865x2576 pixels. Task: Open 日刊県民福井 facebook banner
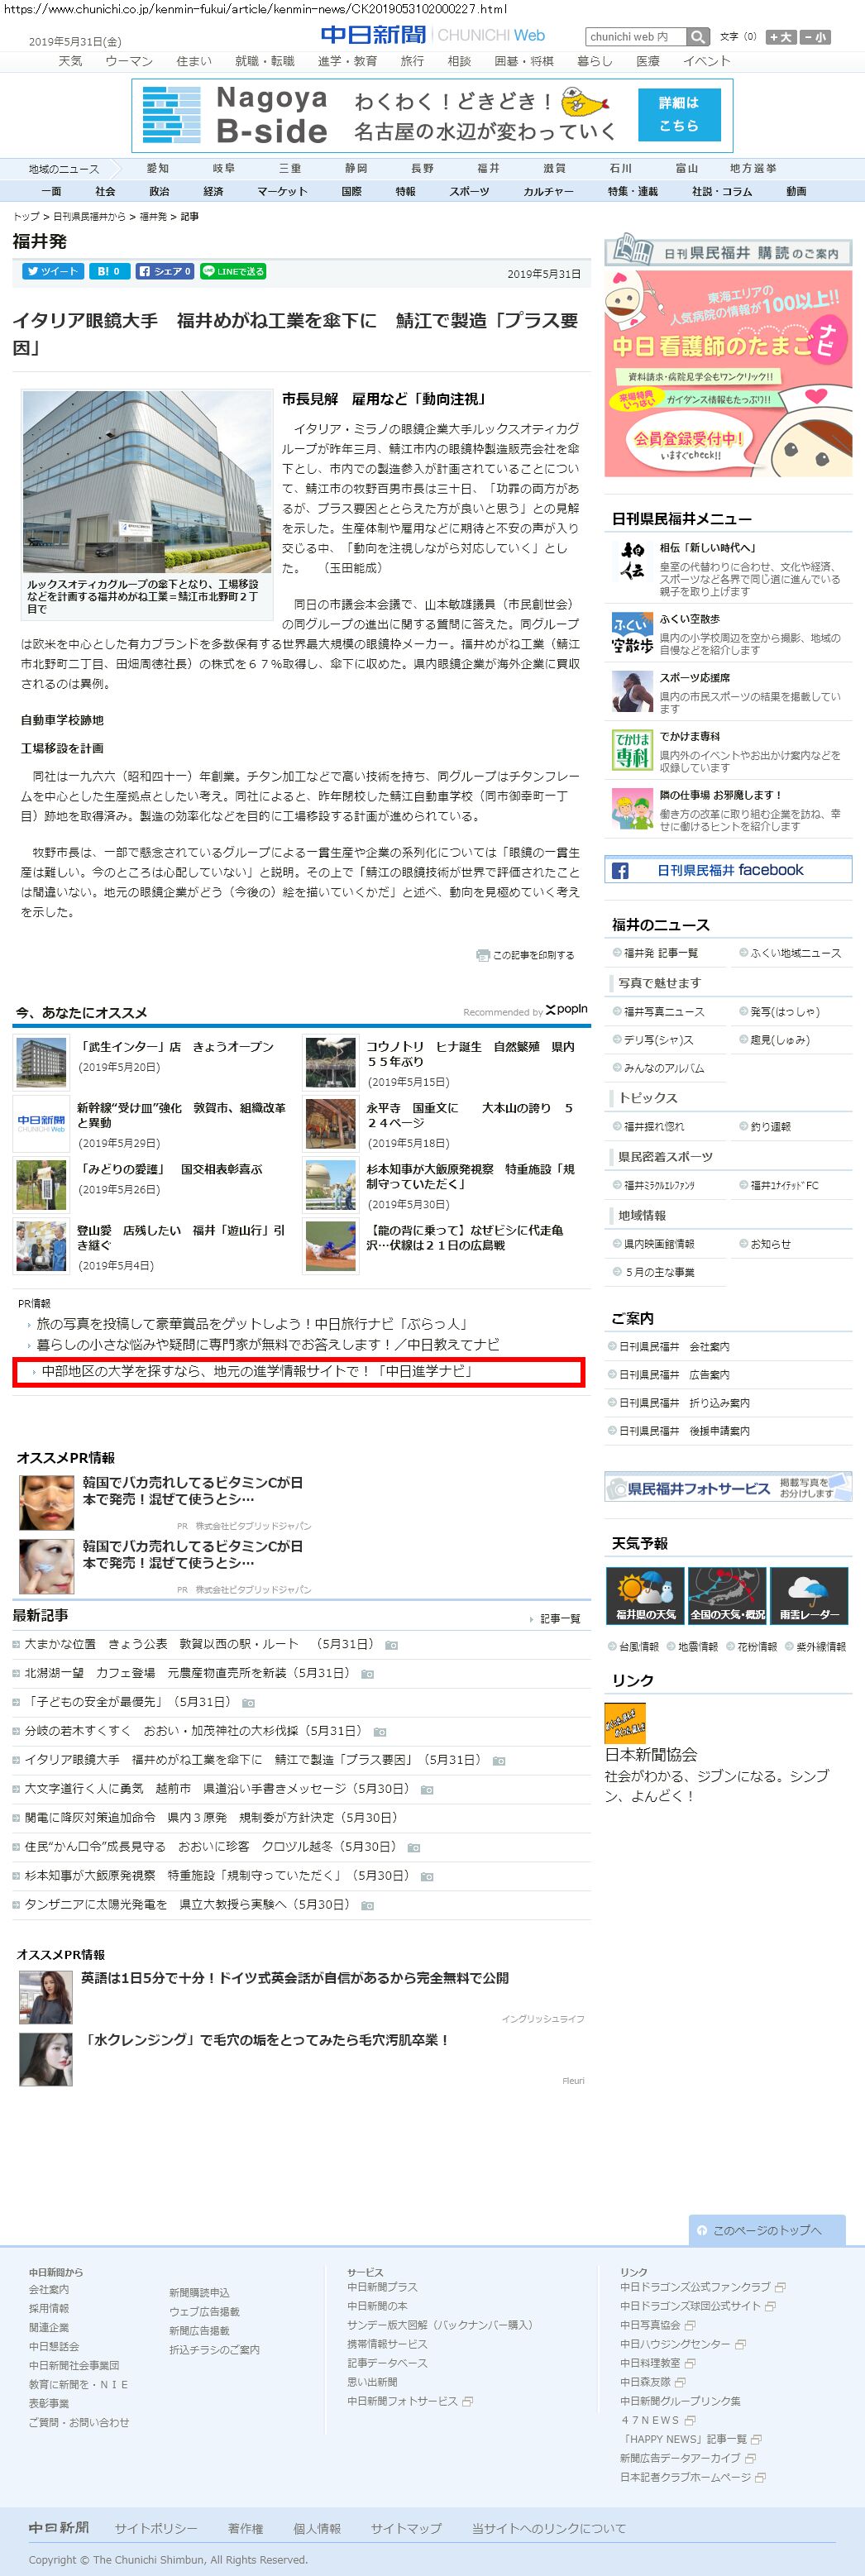[x=728, y=870]
